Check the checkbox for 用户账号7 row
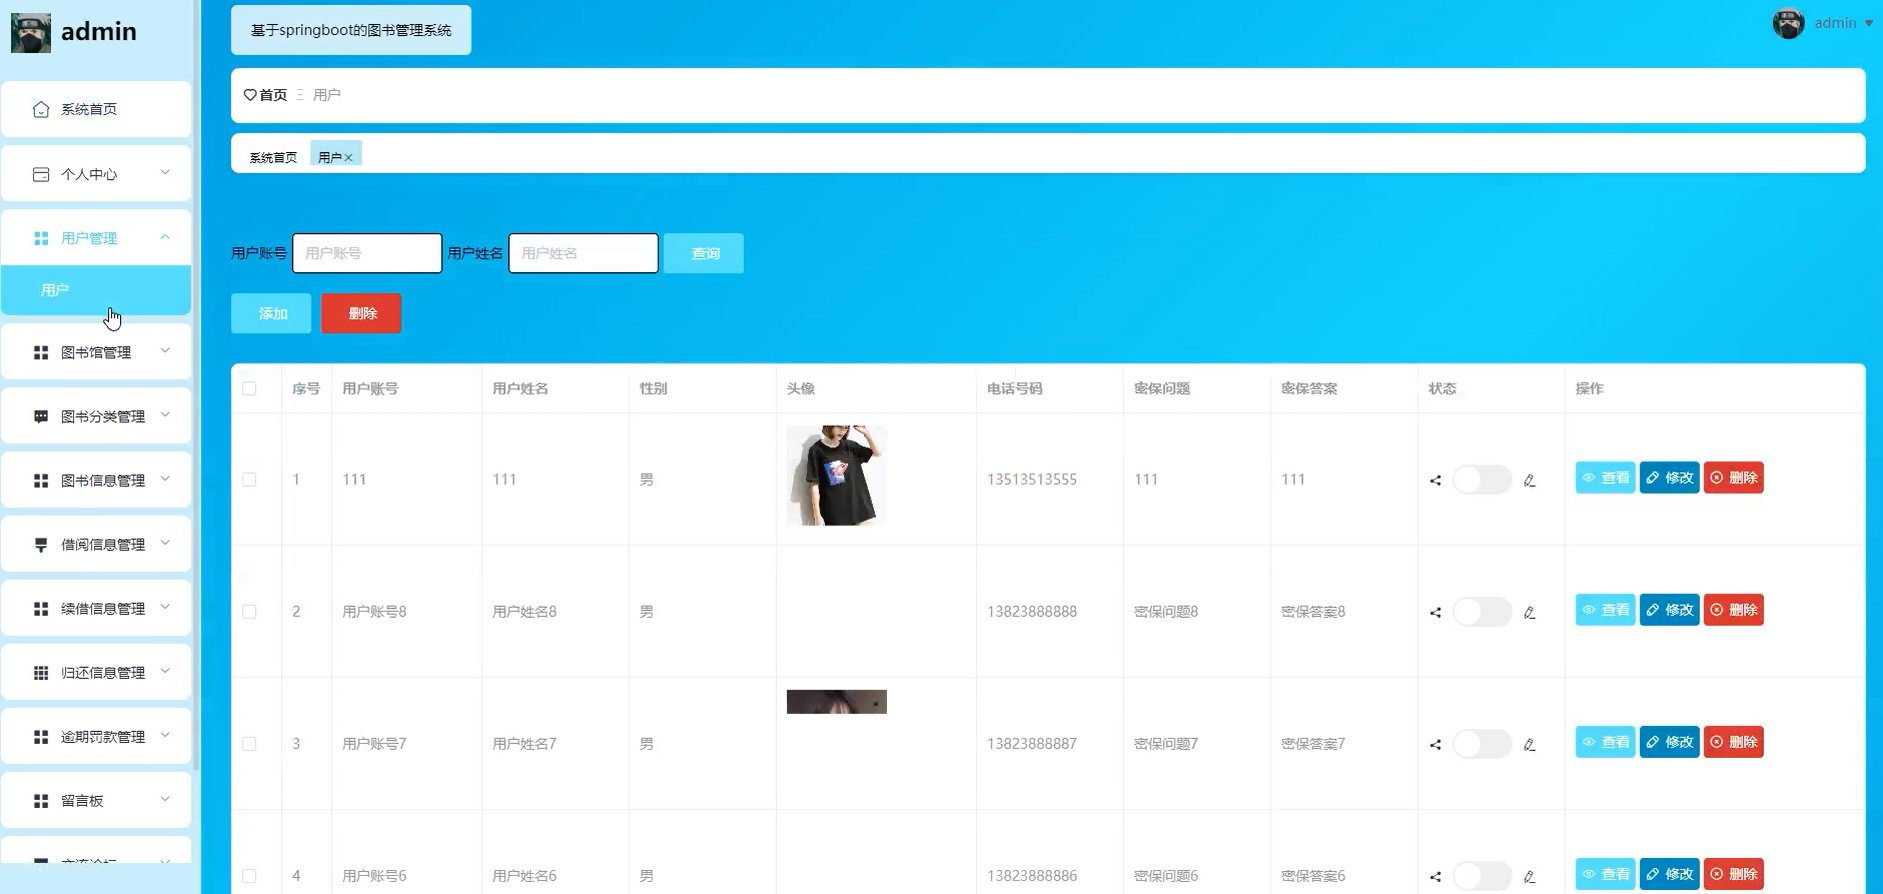This screenshot has height=894, width=1883. [x=249, y=743]
